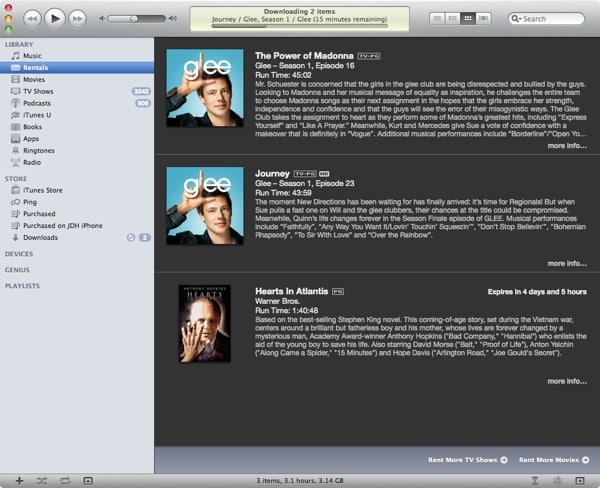This screenshot has height=488, width=600.
Task: Click the Podcasts icon
Action: pos(15,103)
